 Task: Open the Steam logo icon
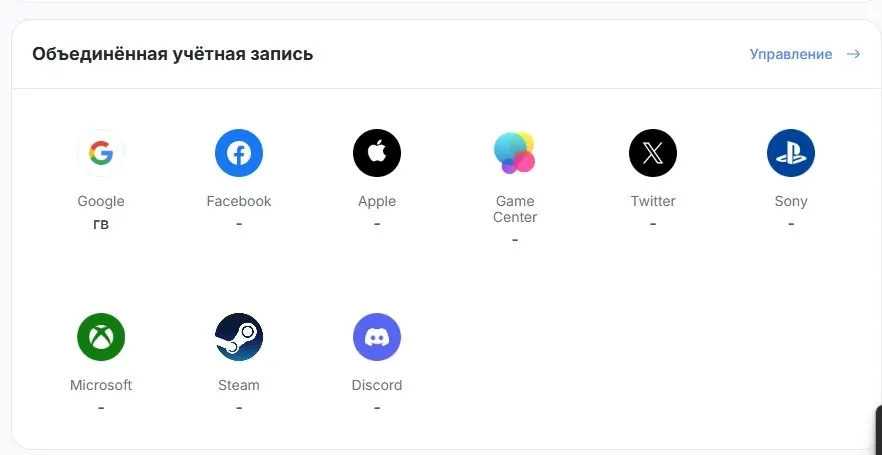(x=239, y=337)
